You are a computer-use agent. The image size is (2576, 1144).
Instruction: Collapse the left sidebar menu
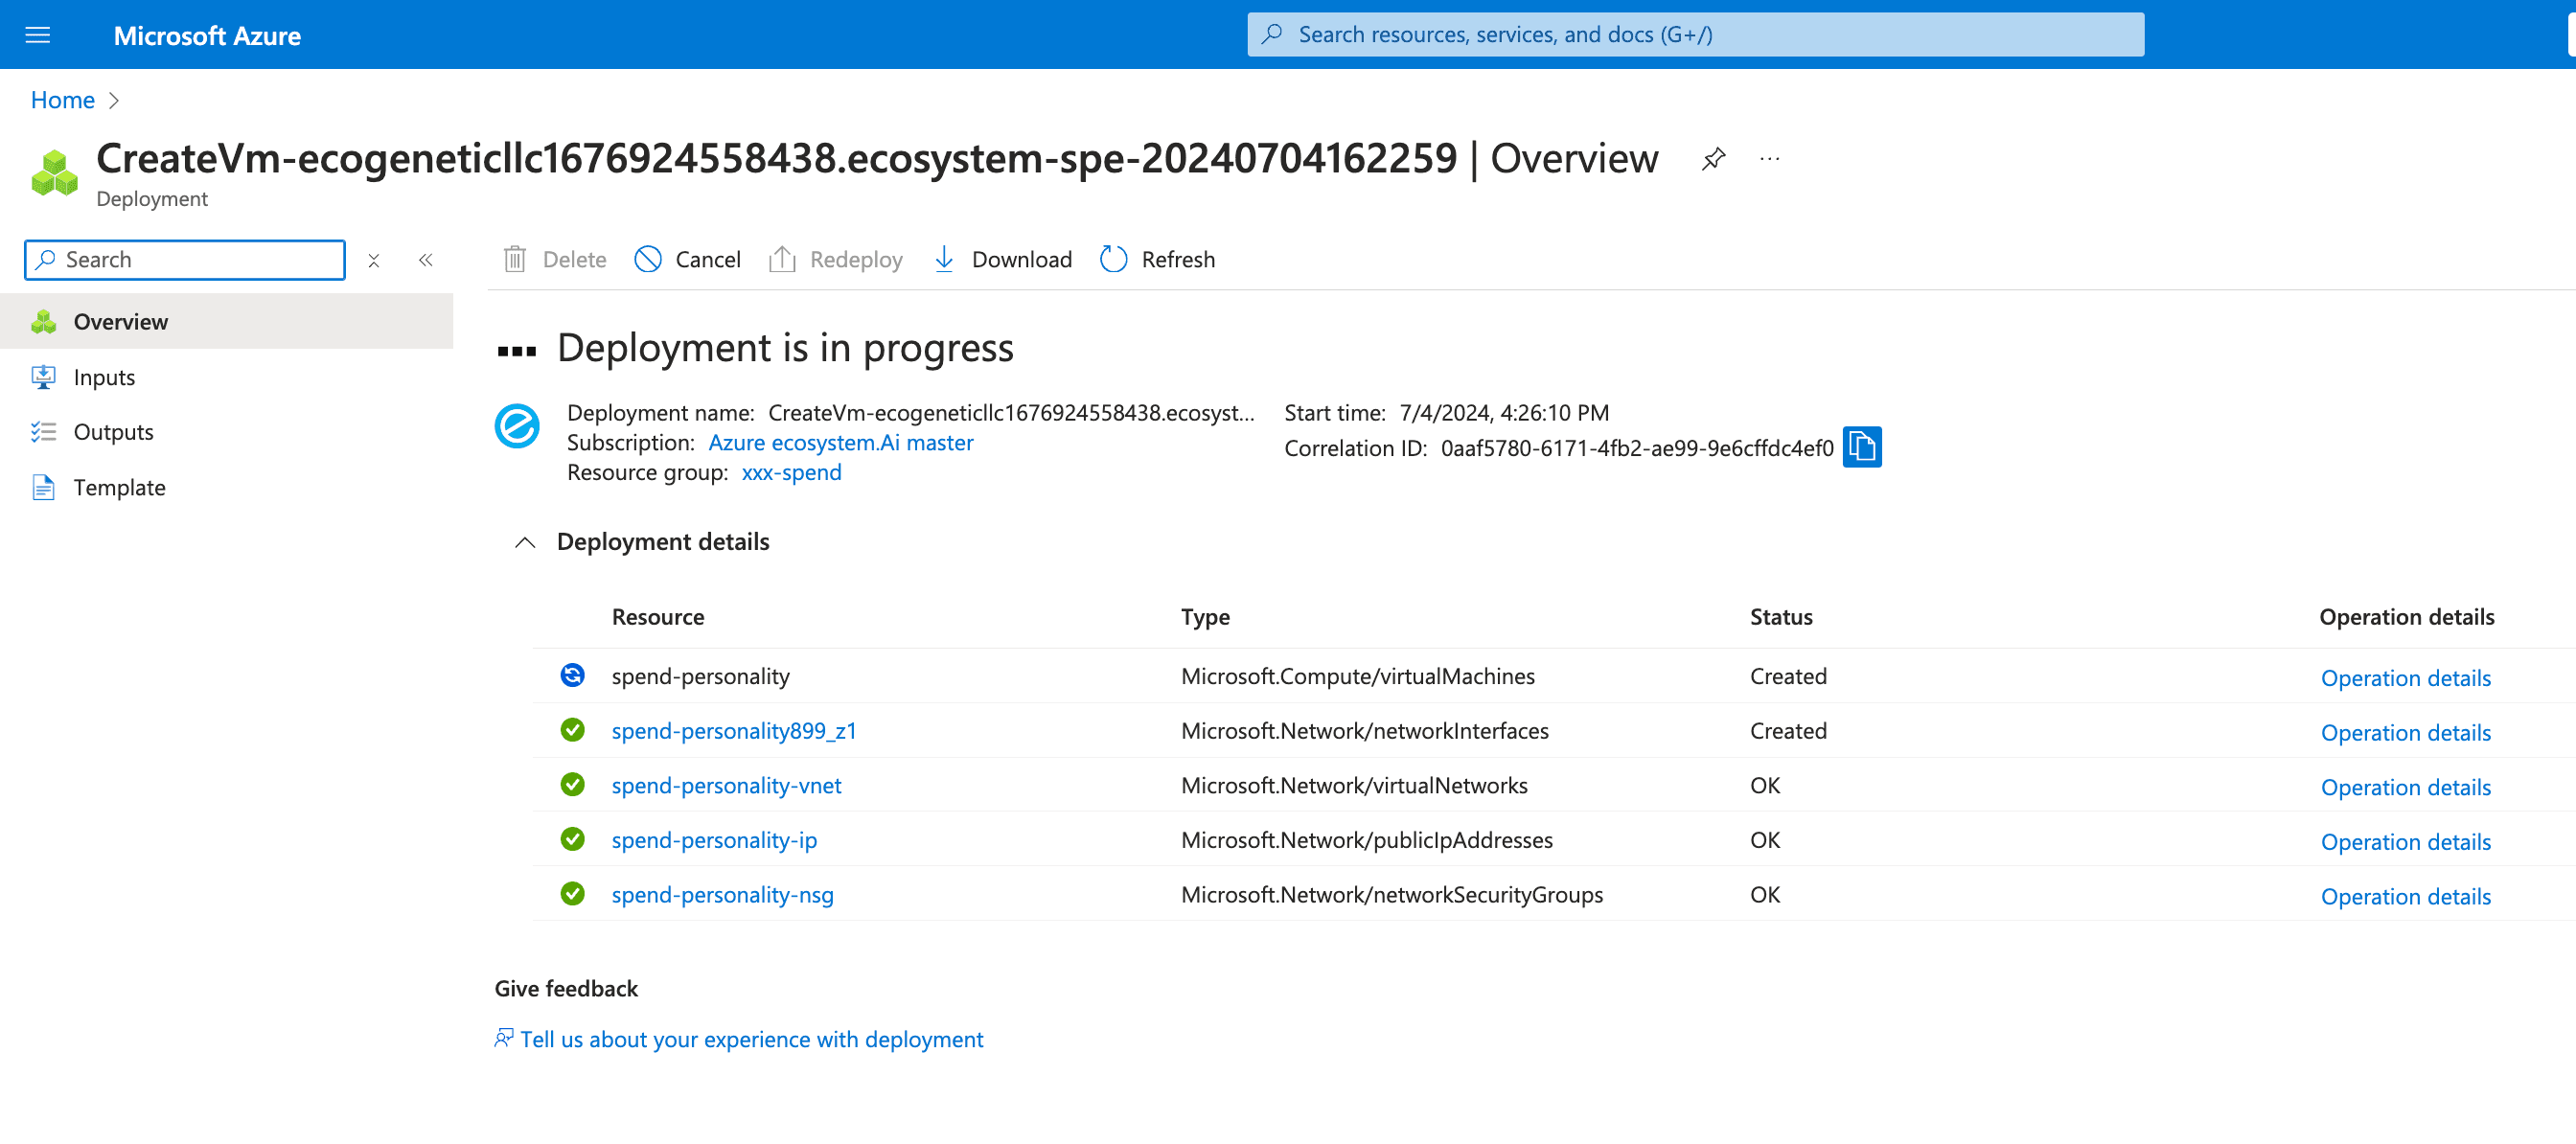click(x=426, y=260)
